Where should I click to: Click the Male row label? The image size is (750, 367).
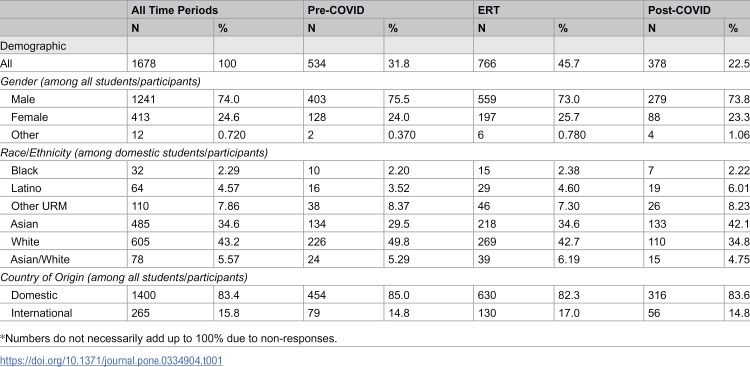point(23,100)
